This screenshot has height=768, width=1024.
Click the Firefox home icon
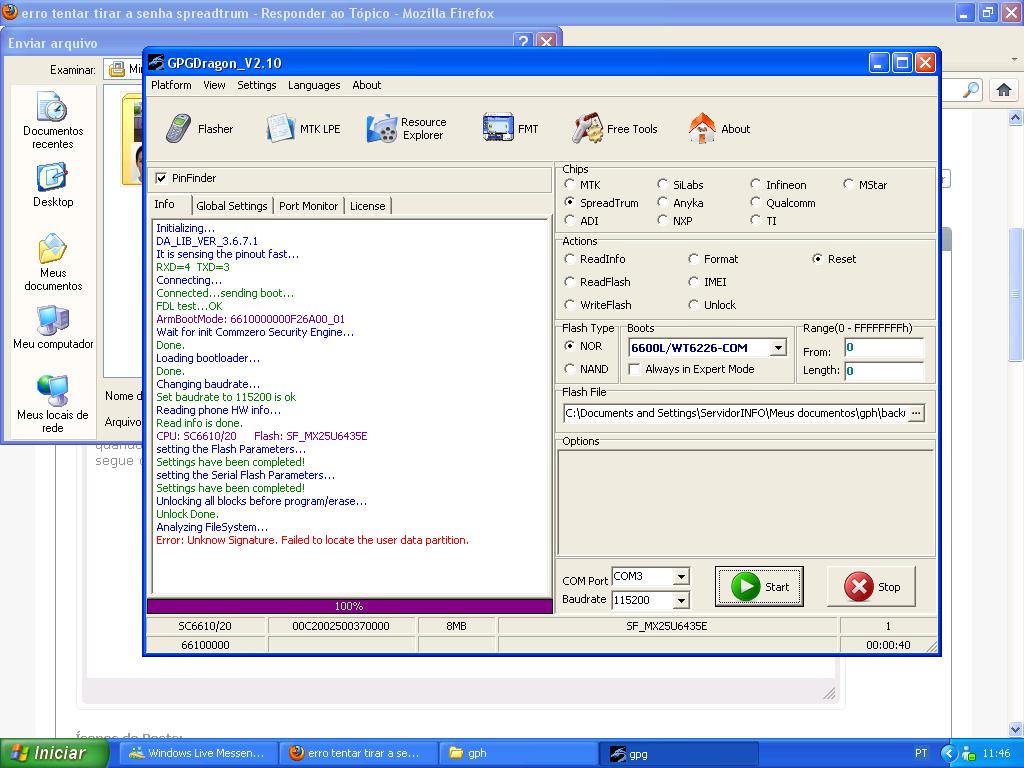coord(1004,90)
